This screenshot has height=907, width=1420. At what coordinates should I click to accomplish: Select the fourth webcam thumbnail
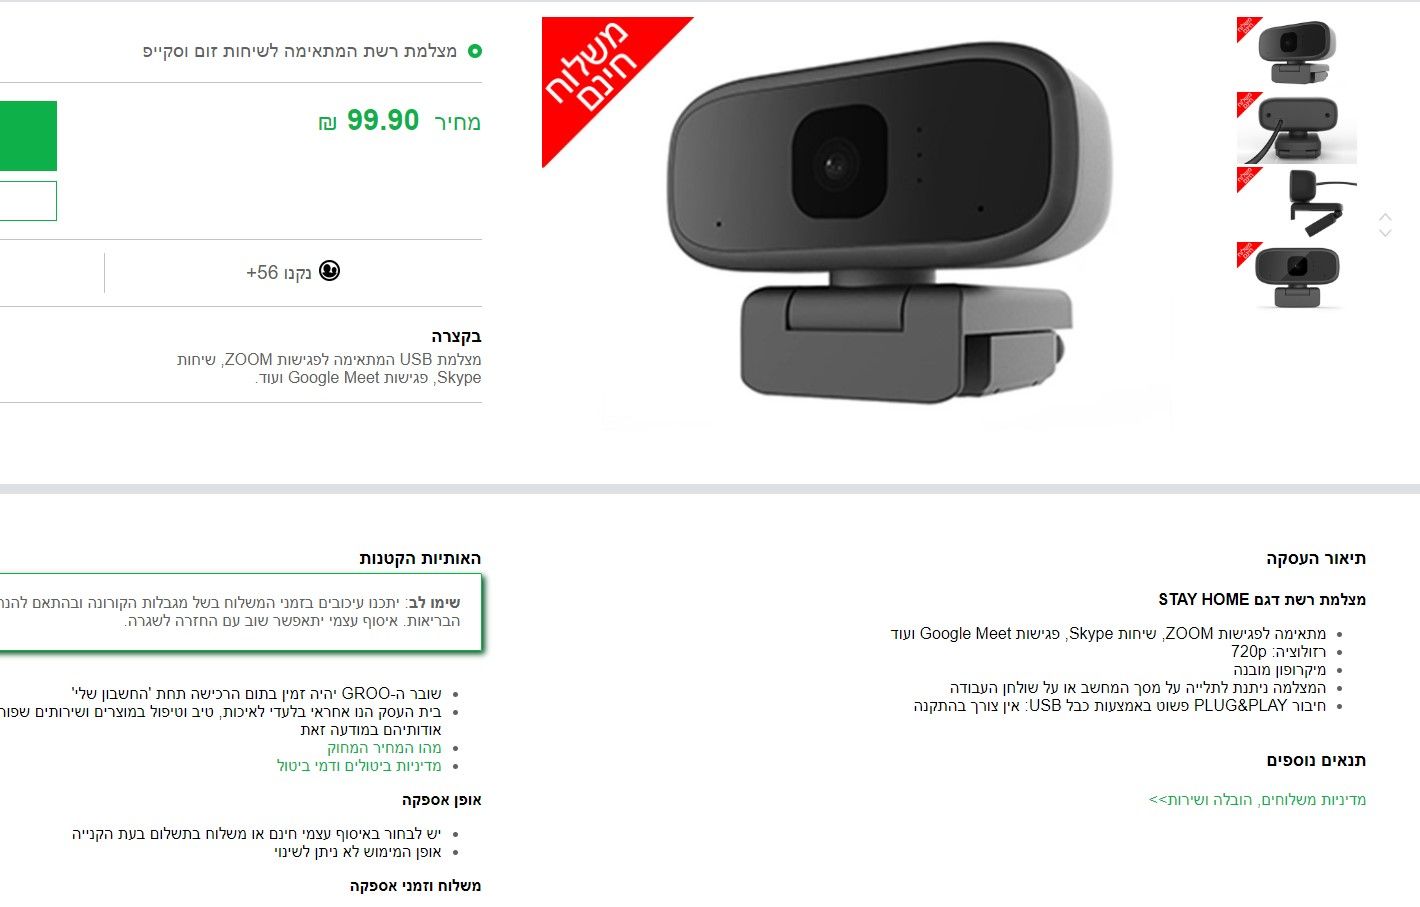1296,277
